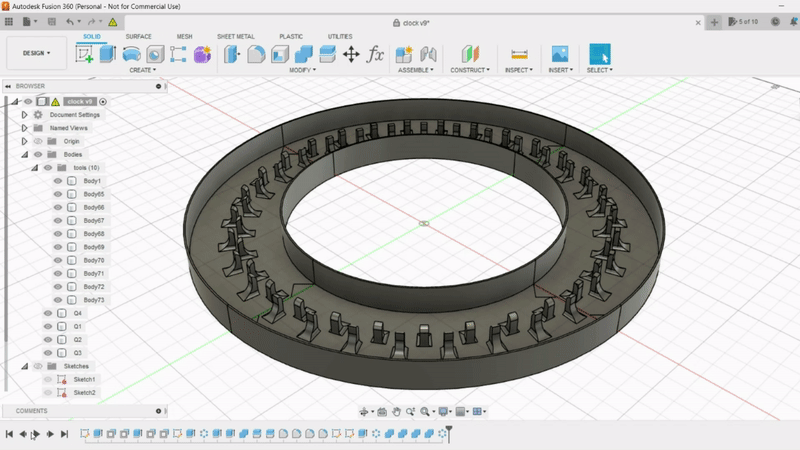Show Sketch1 using its eye icon

click(x=48, y=380)
